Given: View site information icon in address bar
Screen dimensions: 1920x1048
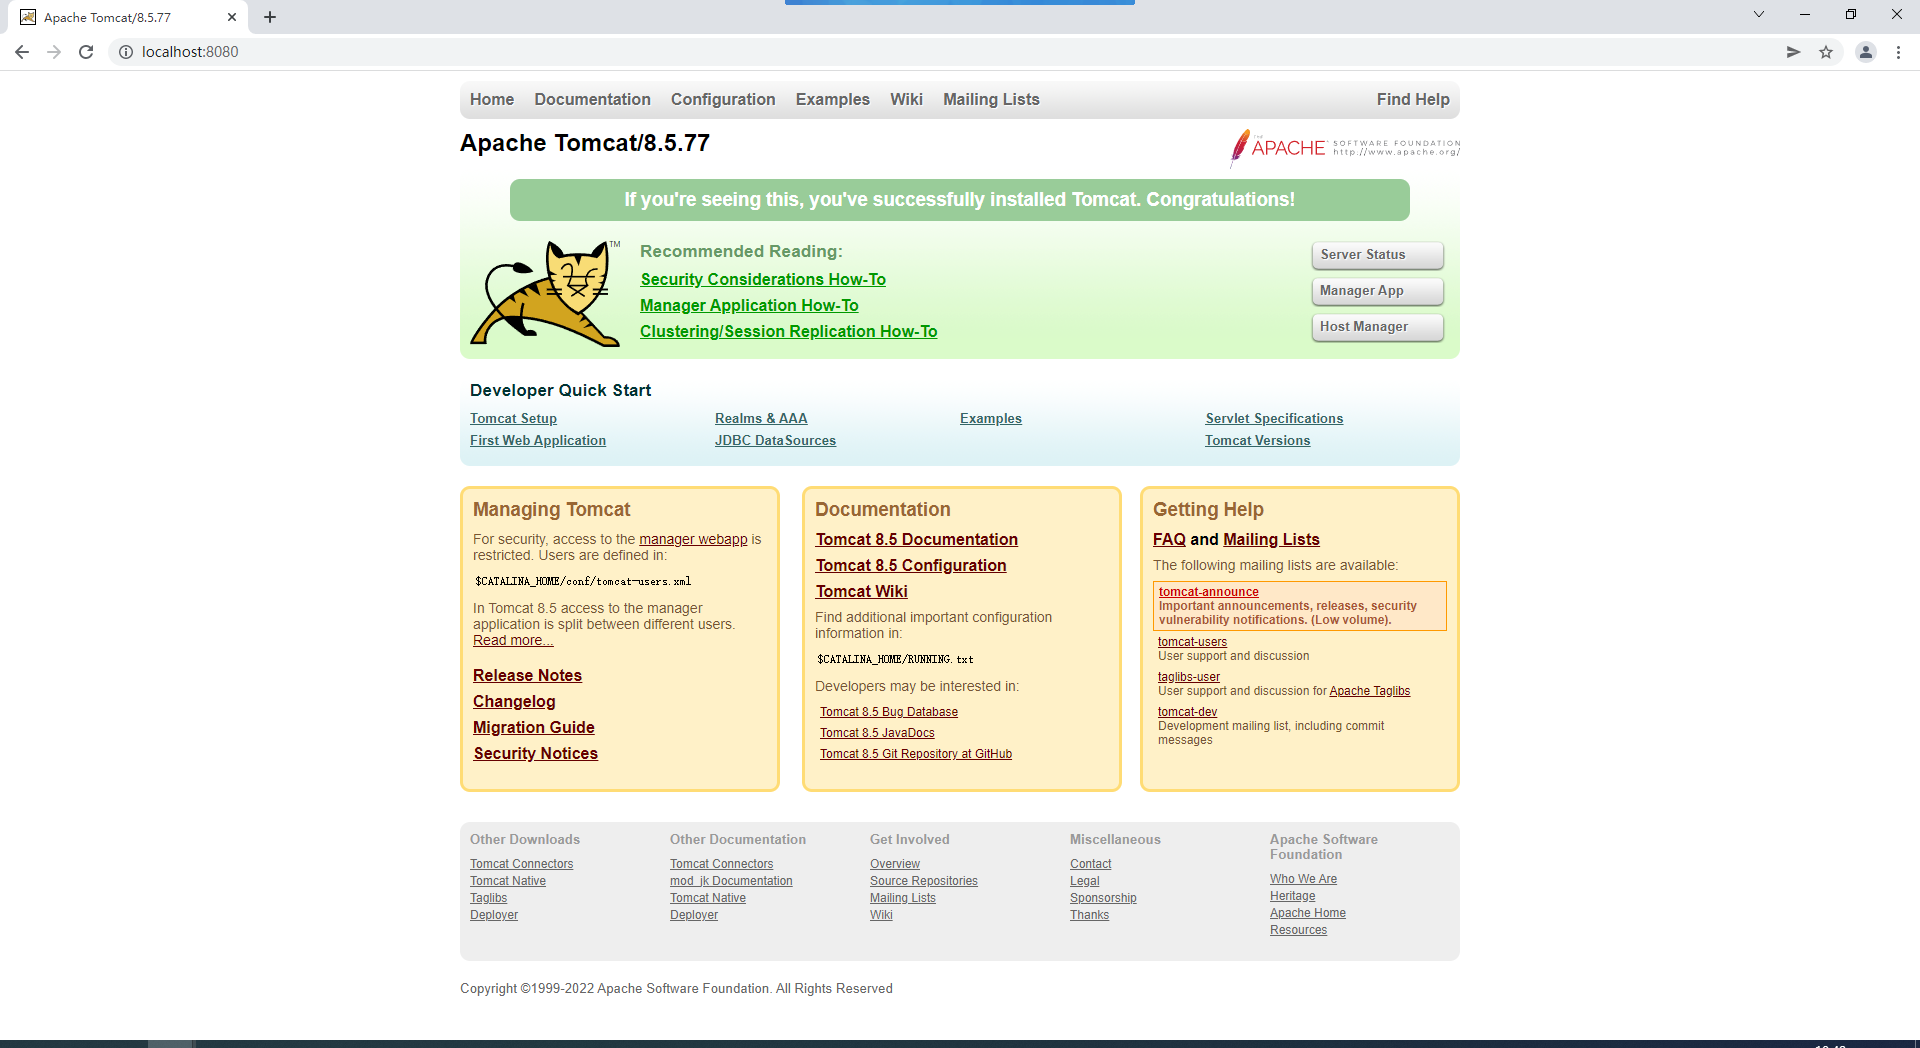Looking at the screenshot, I should [126, 52].
